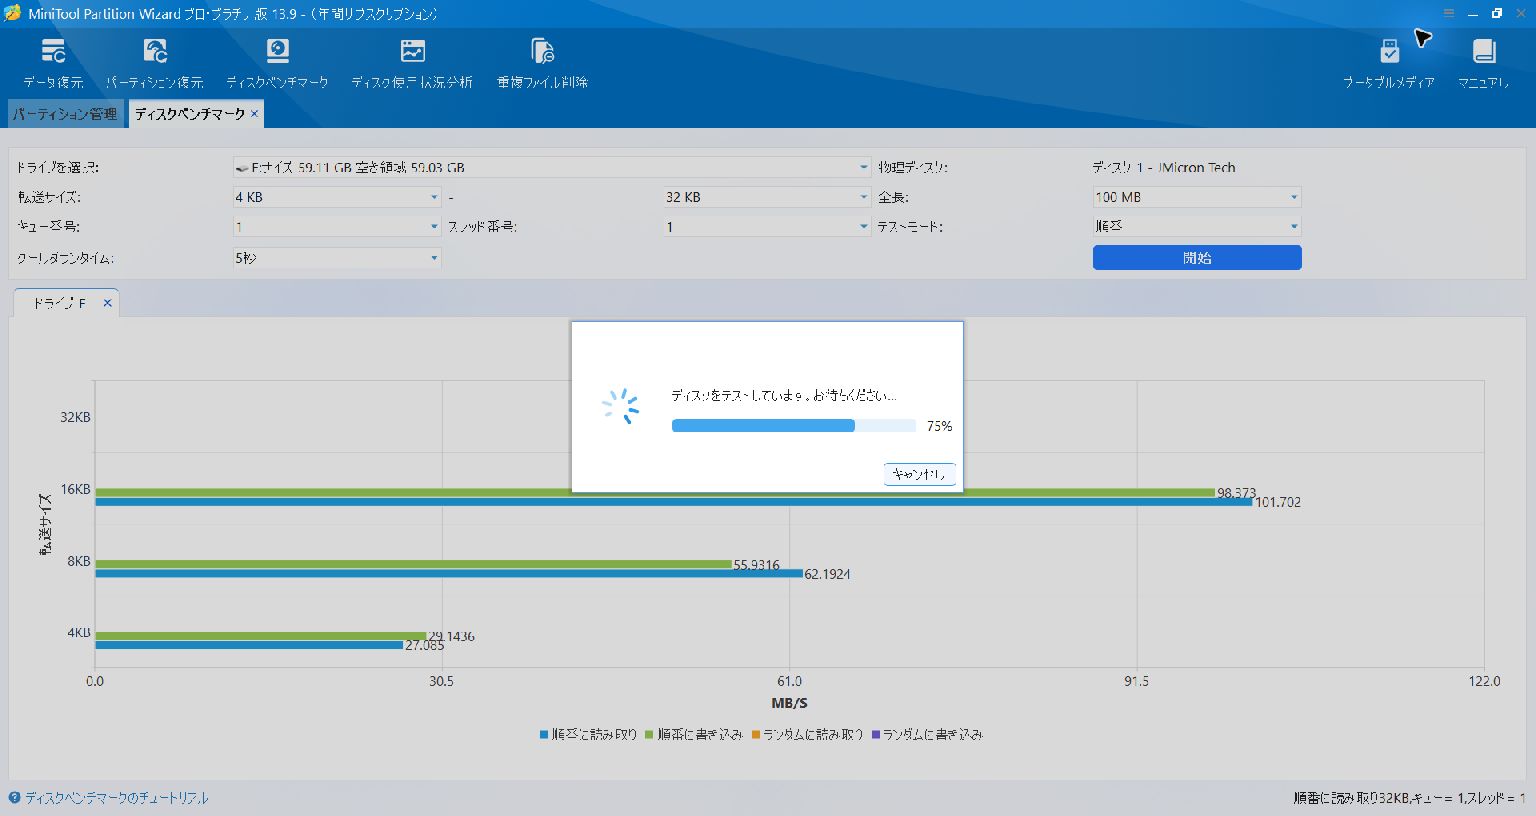Click the 8KB green write bar
The width and height of the screenshot is (1536, 816).
414,564
